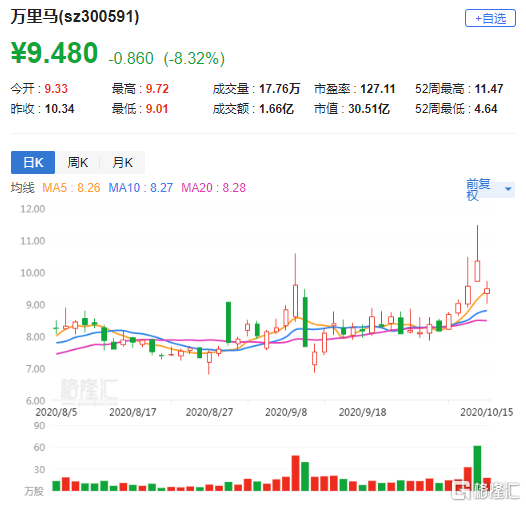Click the MA20 : 8.28 indicator label

tap(213, 188)
